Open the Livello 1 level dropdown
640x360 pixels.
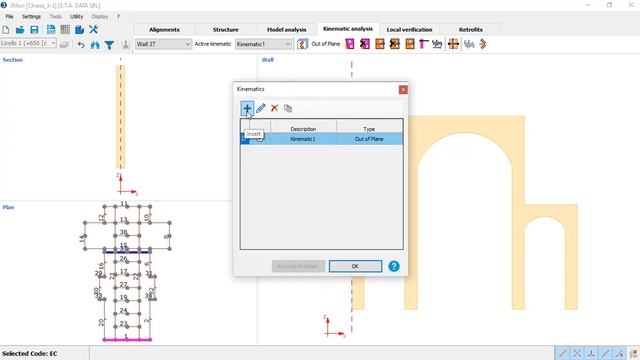(28, 43)
